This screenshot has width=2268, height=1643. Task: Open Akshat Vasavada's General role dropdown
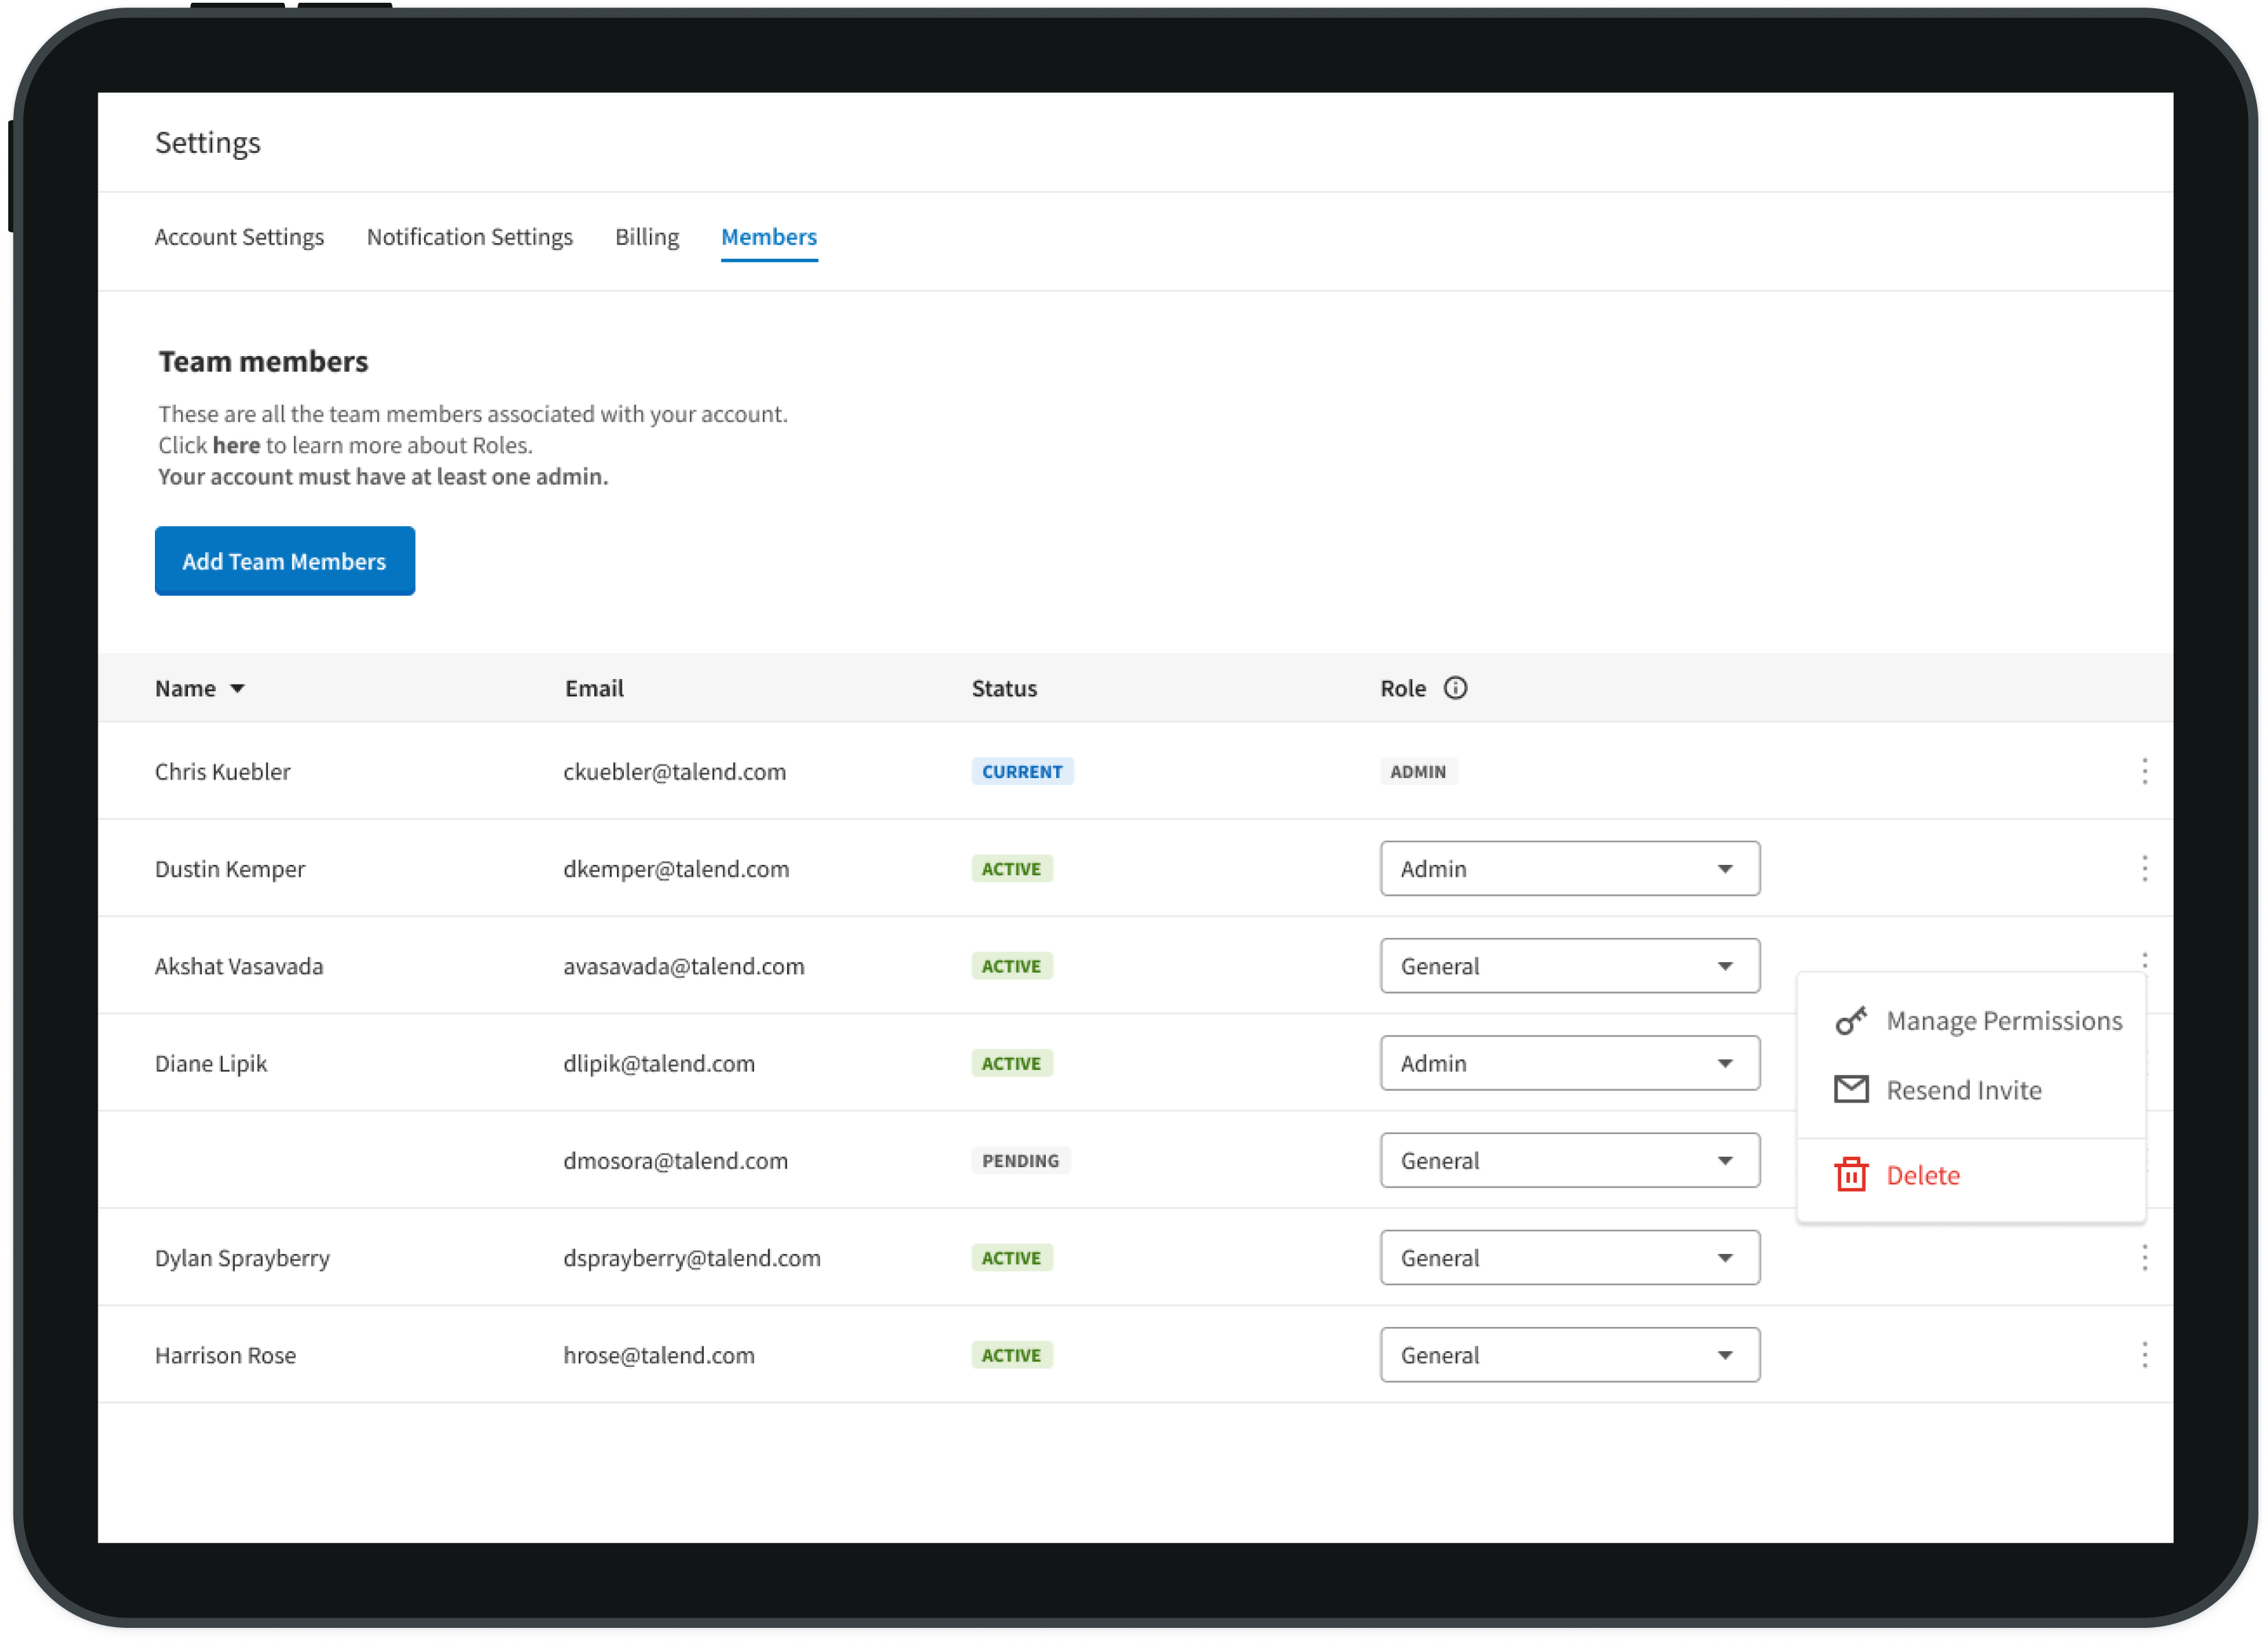point(1569,965)
